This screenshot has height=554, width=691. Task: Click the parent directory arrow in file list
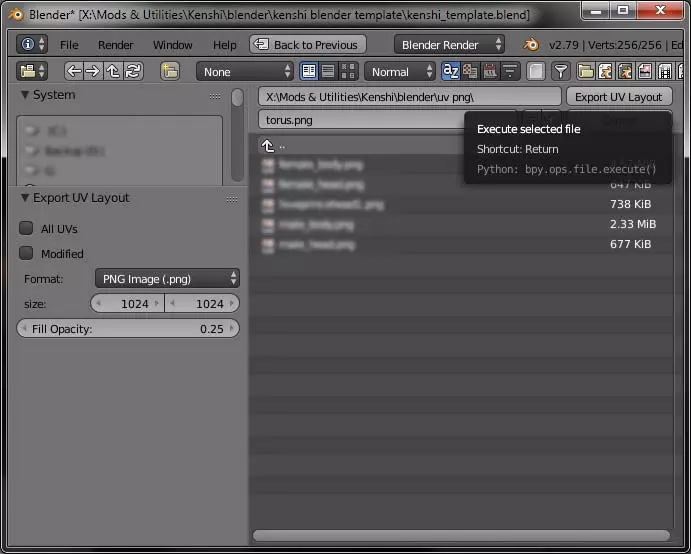267,146
